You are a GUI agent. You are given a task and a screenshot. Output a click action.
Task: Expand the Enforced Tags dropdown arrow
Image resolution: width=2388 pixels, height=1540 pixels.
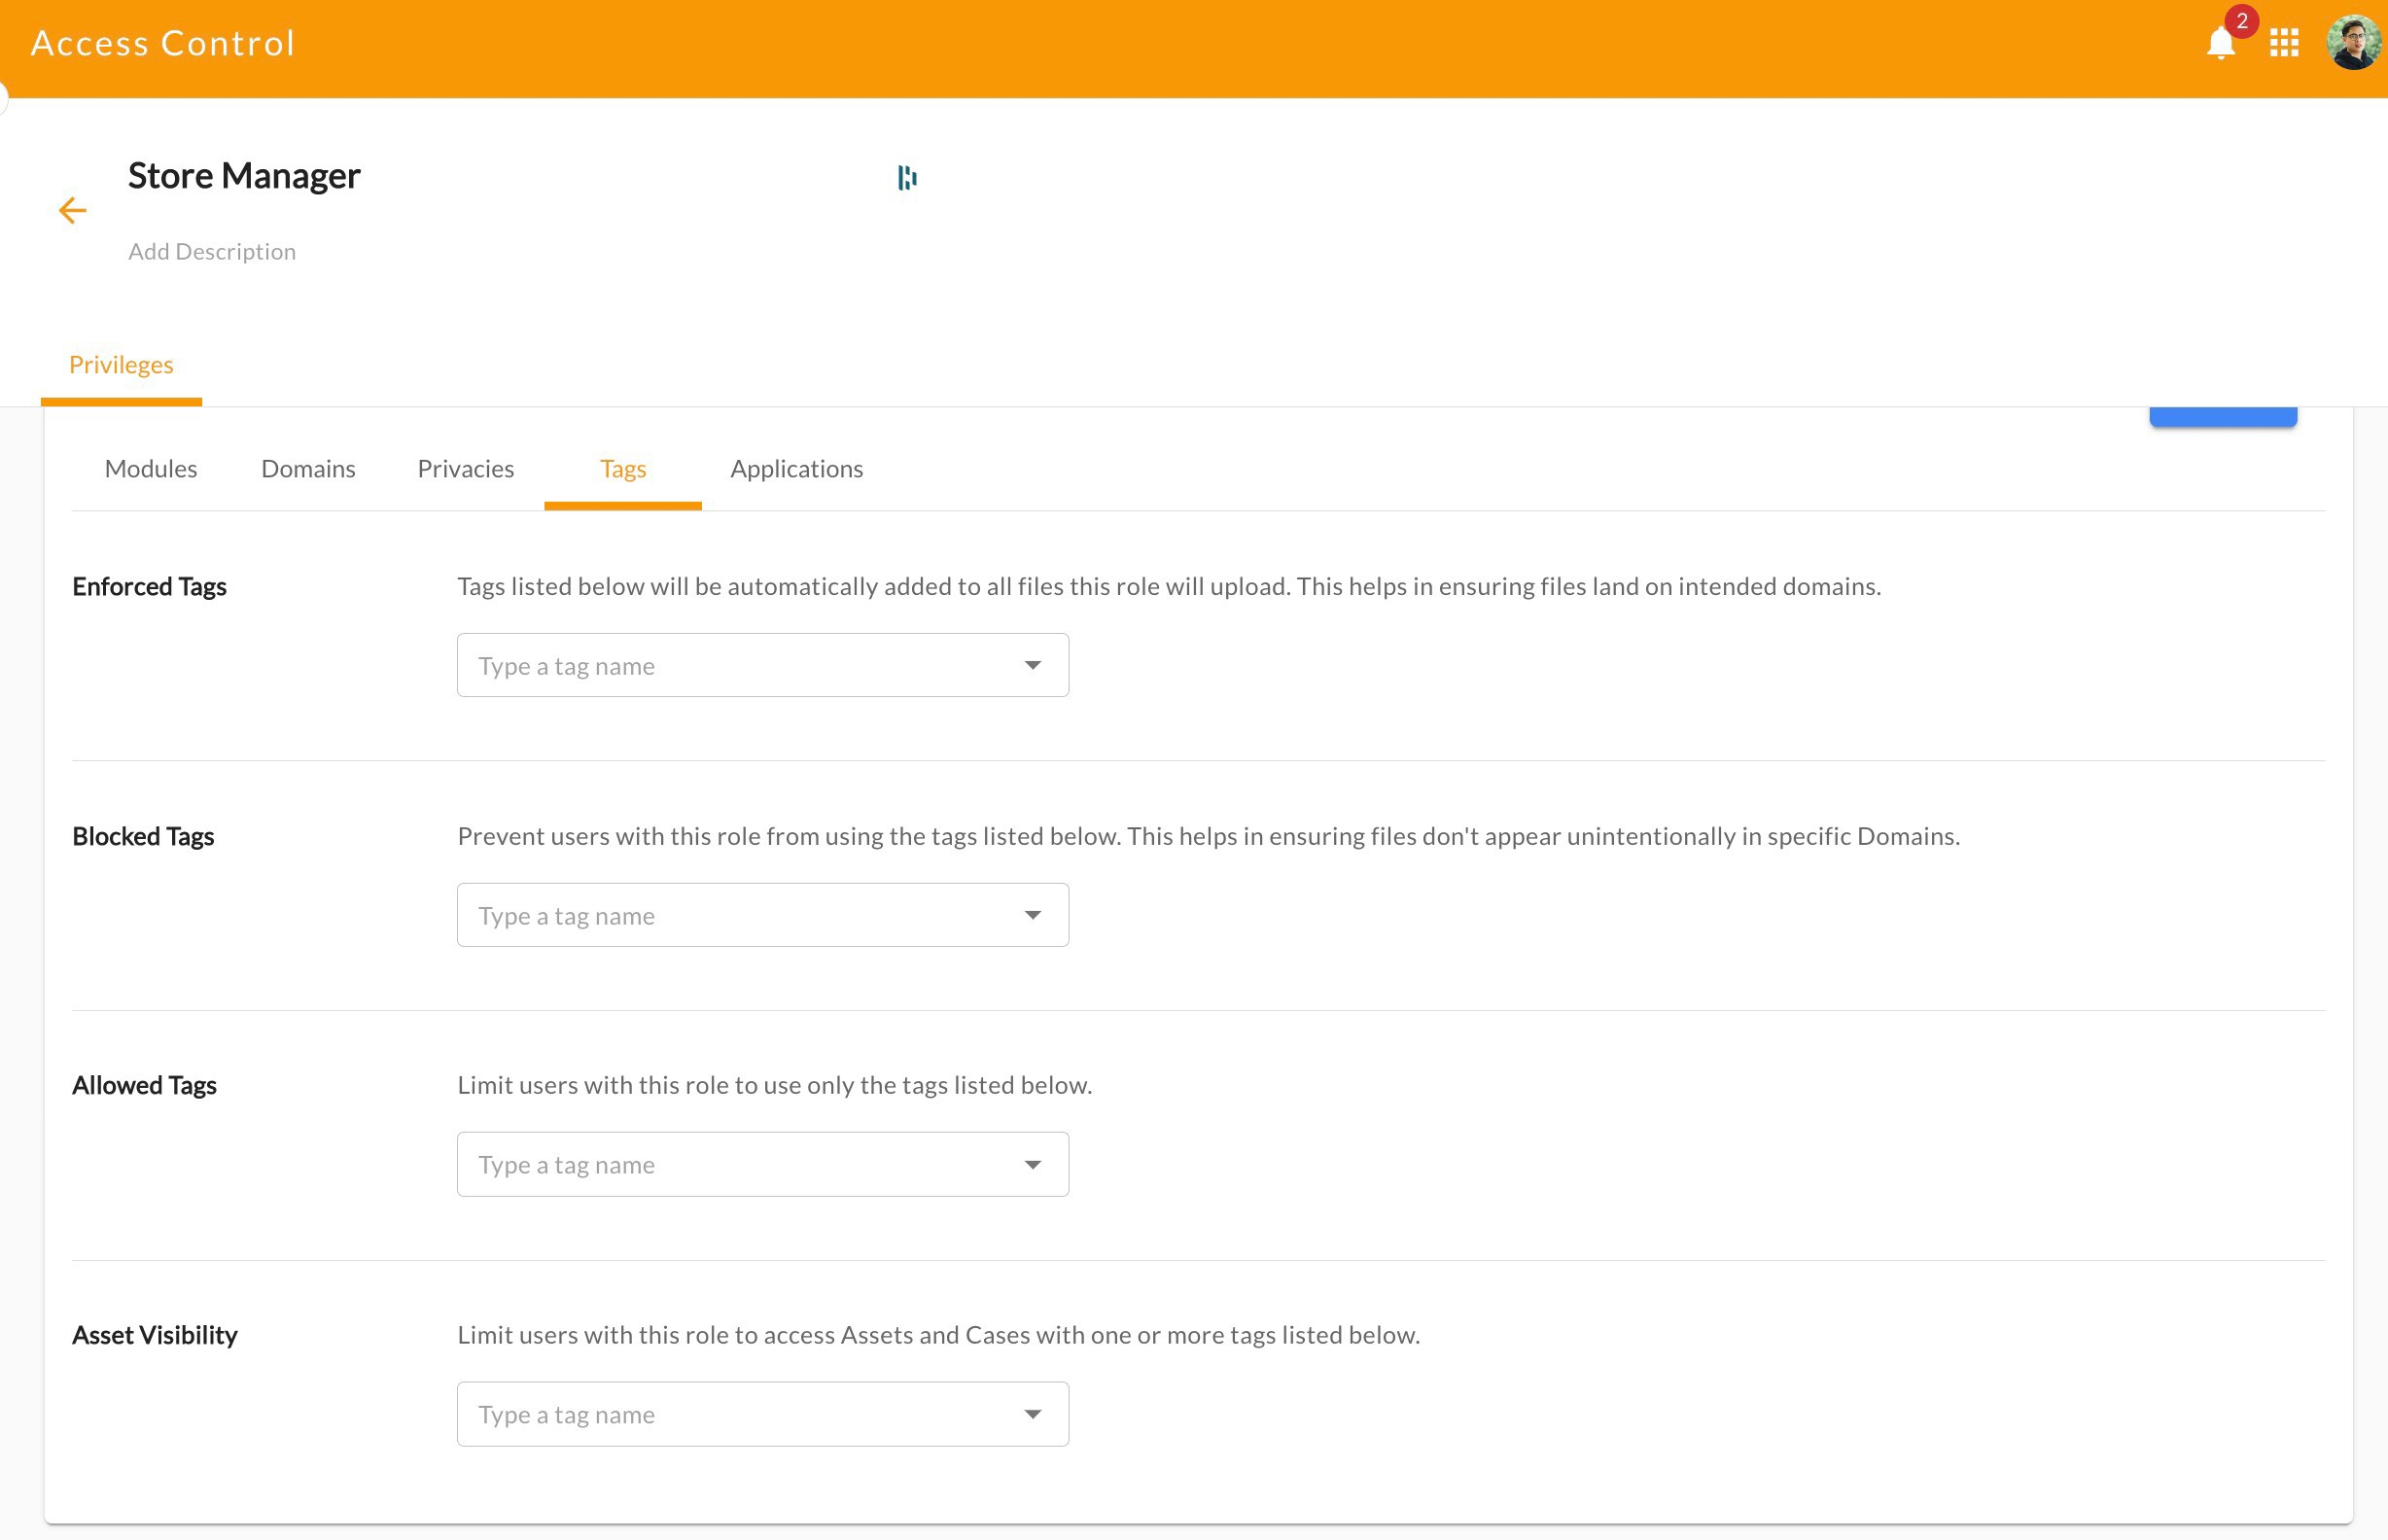click(1032, 666)
